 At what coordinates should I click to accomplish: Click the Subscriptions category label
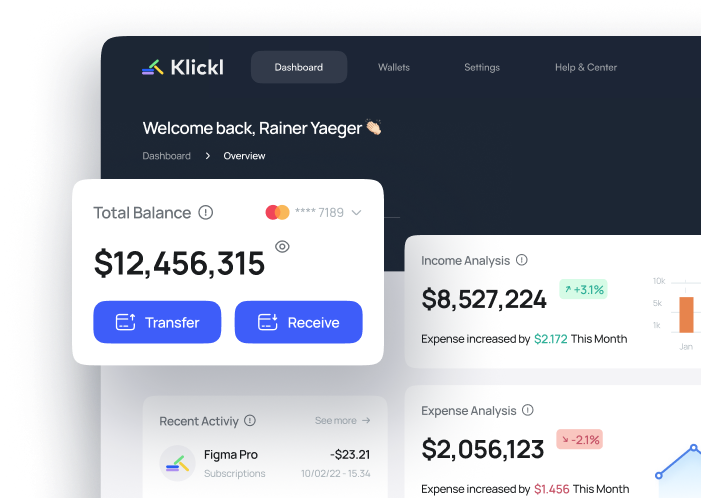point(235,474)
